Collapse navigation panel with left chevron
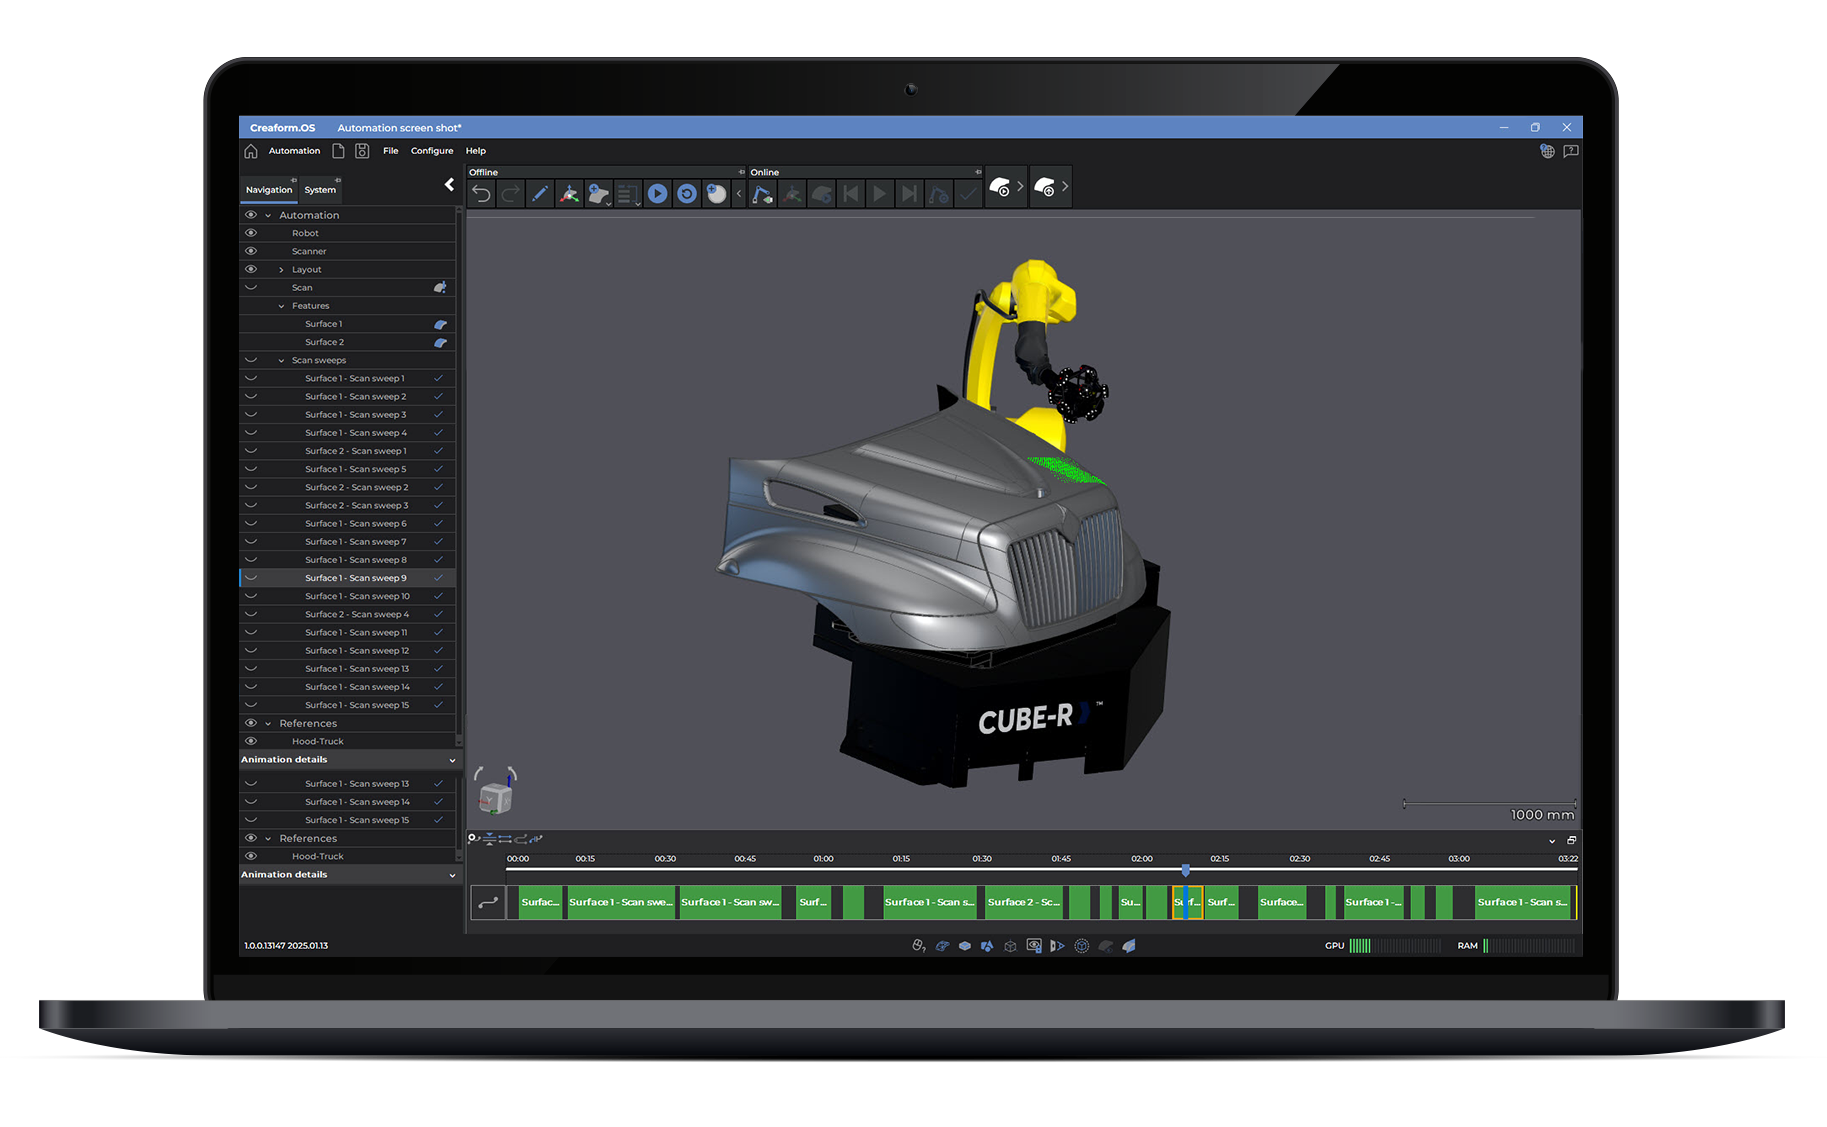Image resolution: width=1827 pixels, height=1127 pixels. click(x=449, y=184)
